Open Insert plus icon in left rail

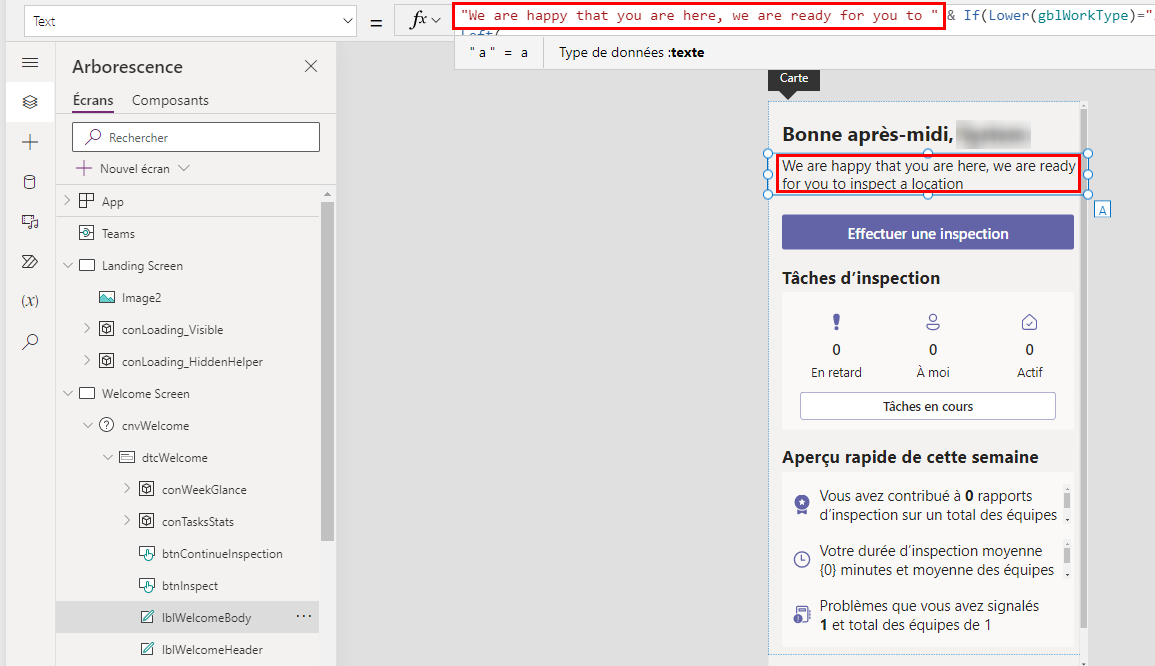[x=30, y=142]
